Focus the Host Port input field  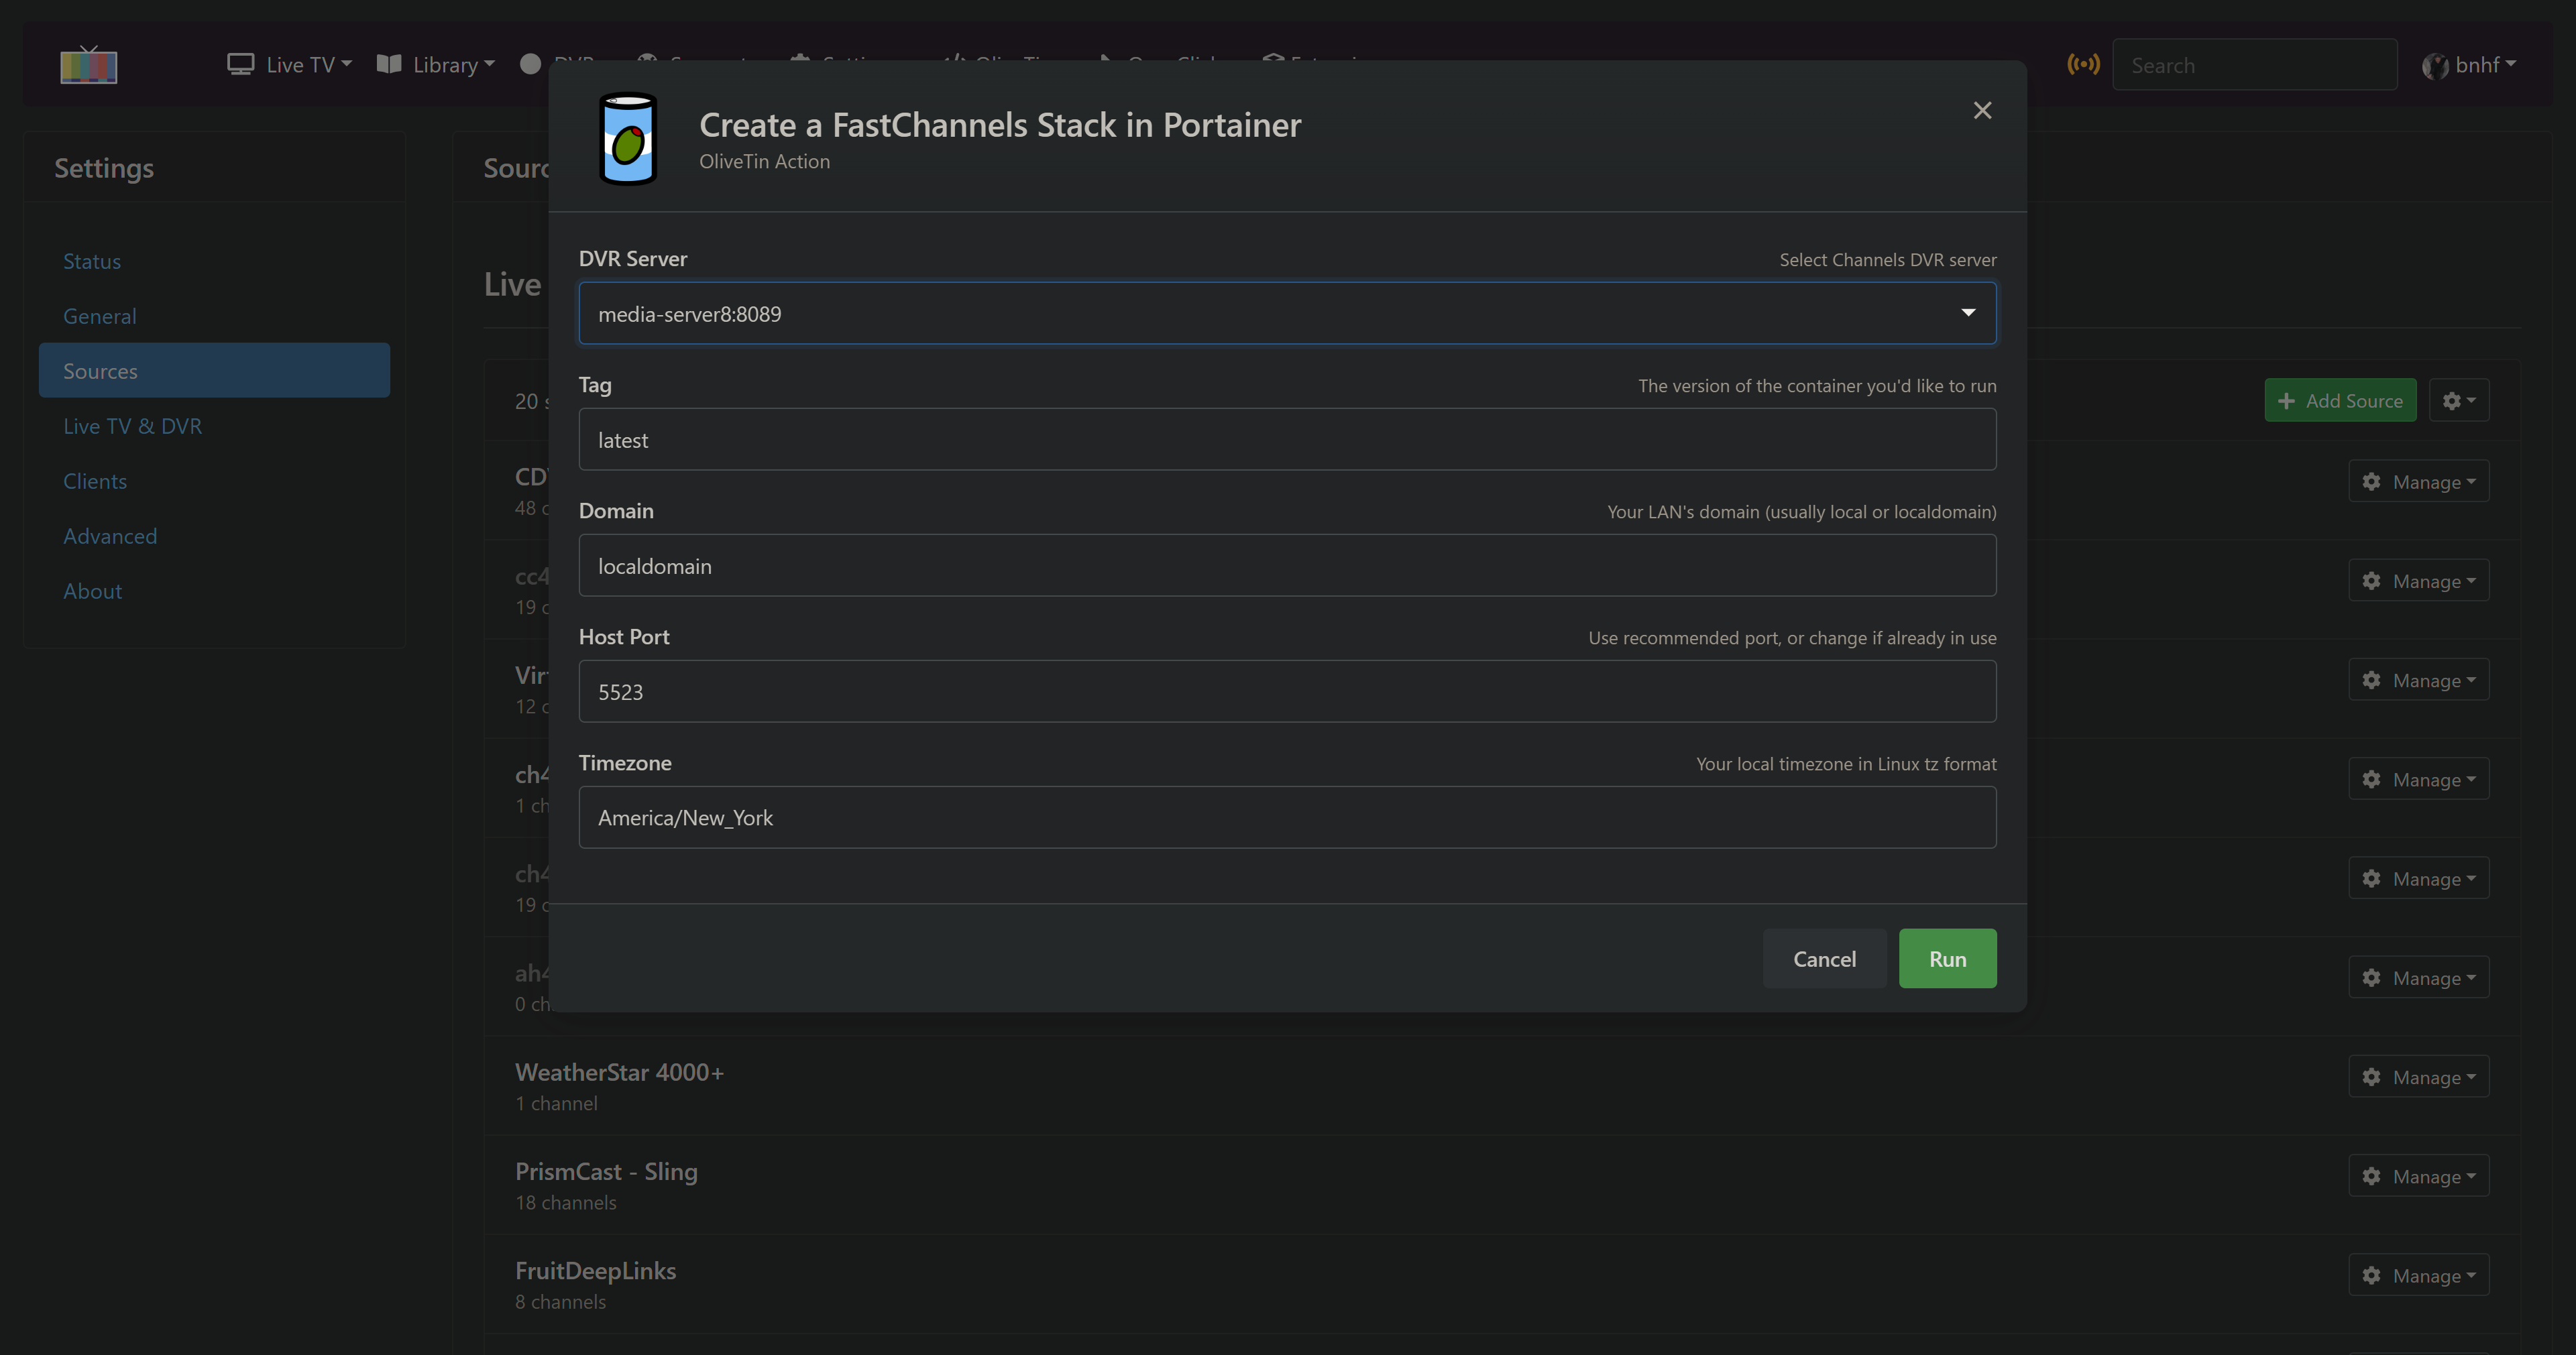click(1287, 692)
